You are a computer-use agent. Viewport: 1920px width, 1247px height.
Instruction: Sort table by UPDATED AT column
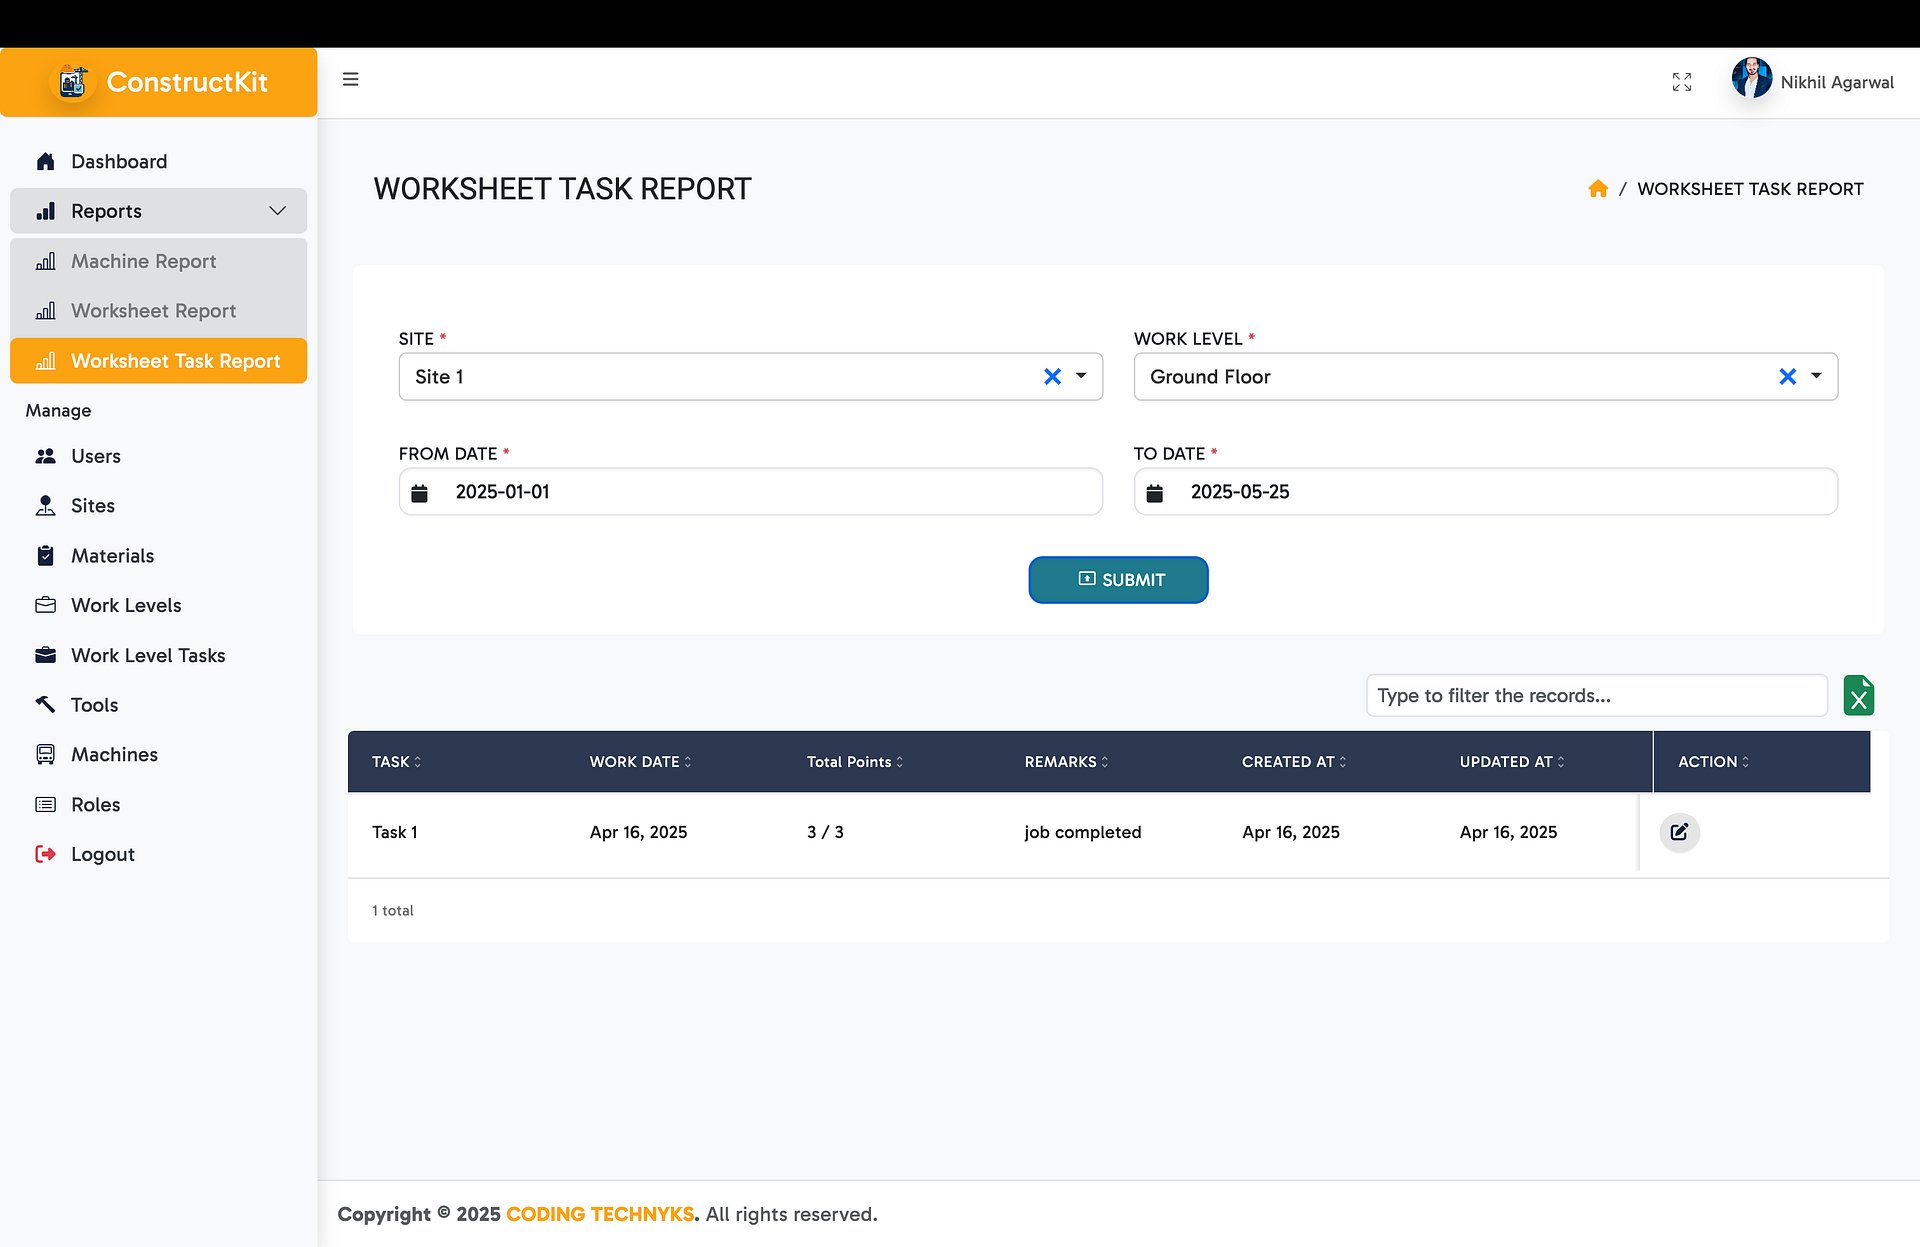(x=1512, y=762)
